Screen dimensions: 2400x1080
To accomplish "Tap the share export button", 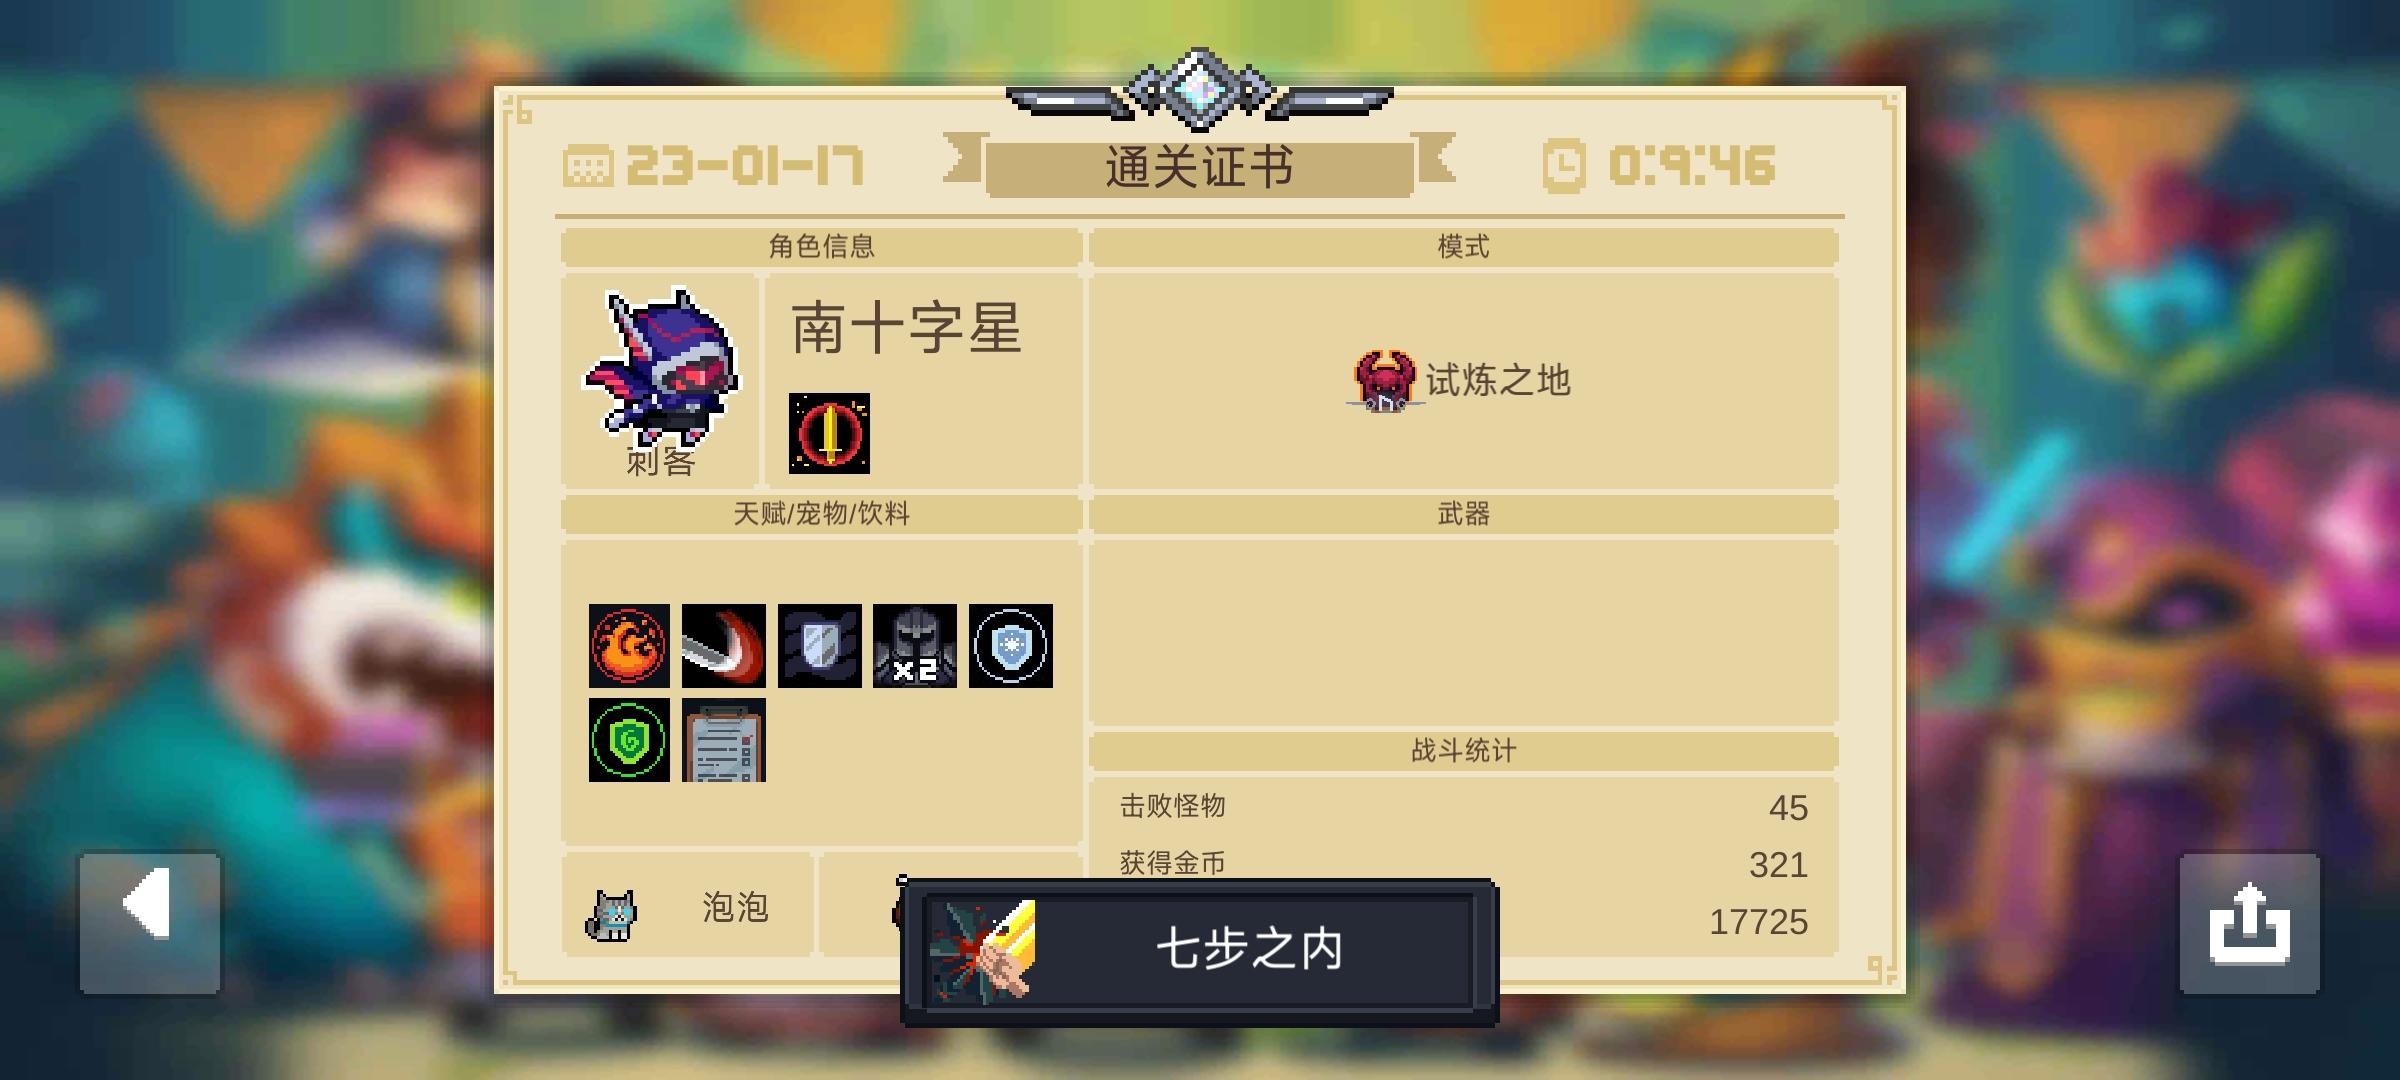I will click(2249, 922).
